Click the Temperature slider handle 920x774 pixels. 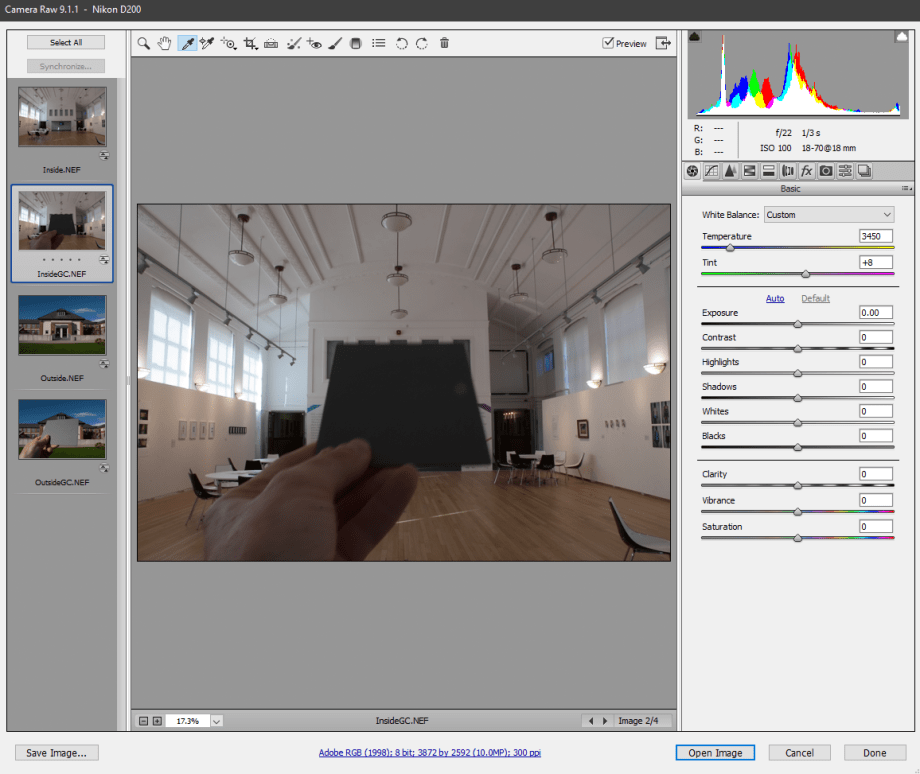730,248
